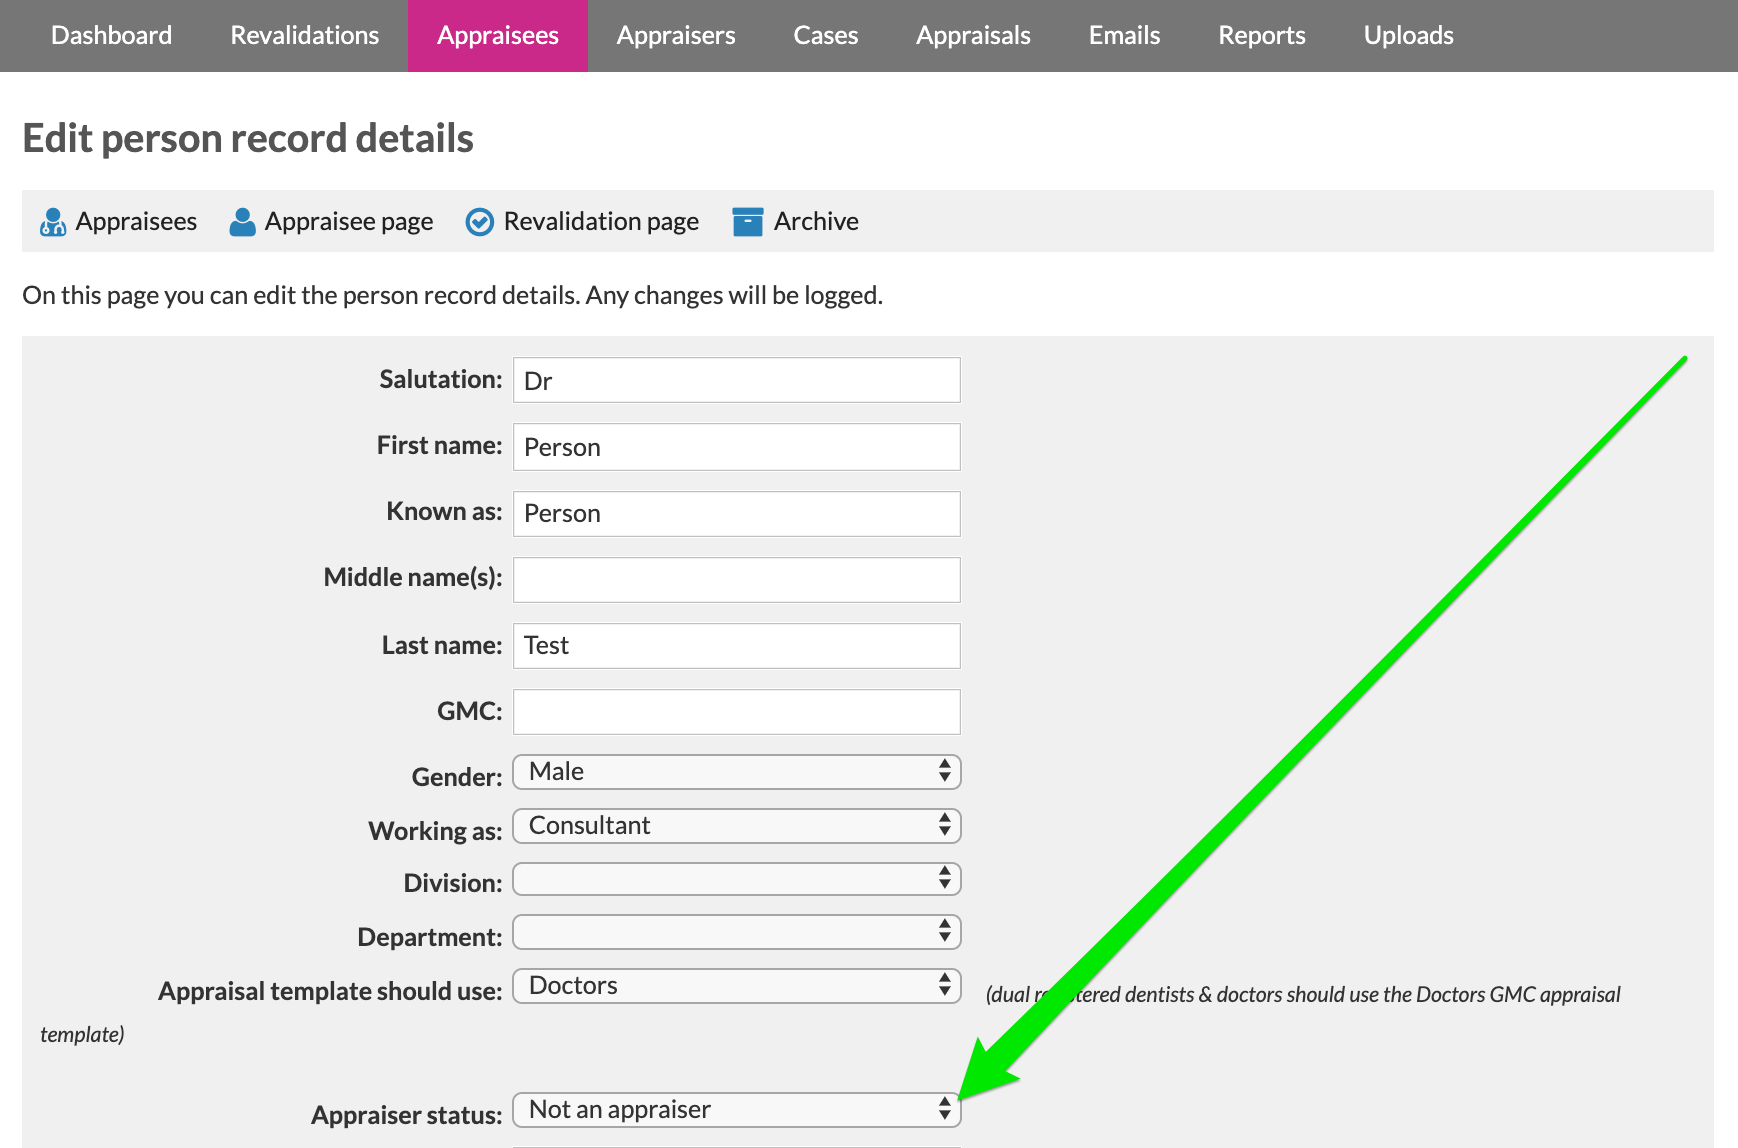Click into the Known as field

(737, 513)
